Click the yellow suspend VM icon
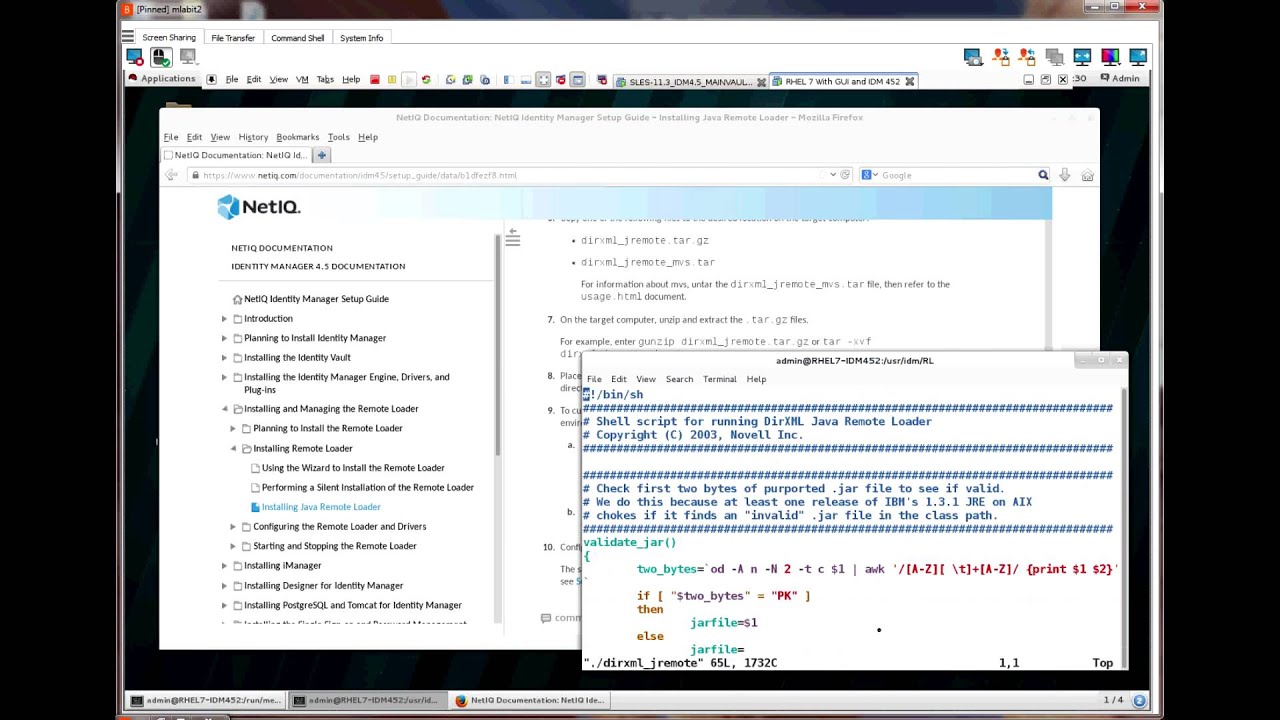This screenshot has width=1280, height=720. (x=392, y=80)
